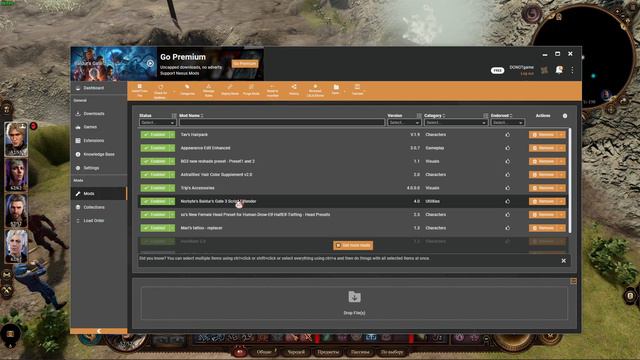Toggle Enabled for BG3 new redhaide preset
Viewport: 640px width, 360px height.
click(154, 161)
